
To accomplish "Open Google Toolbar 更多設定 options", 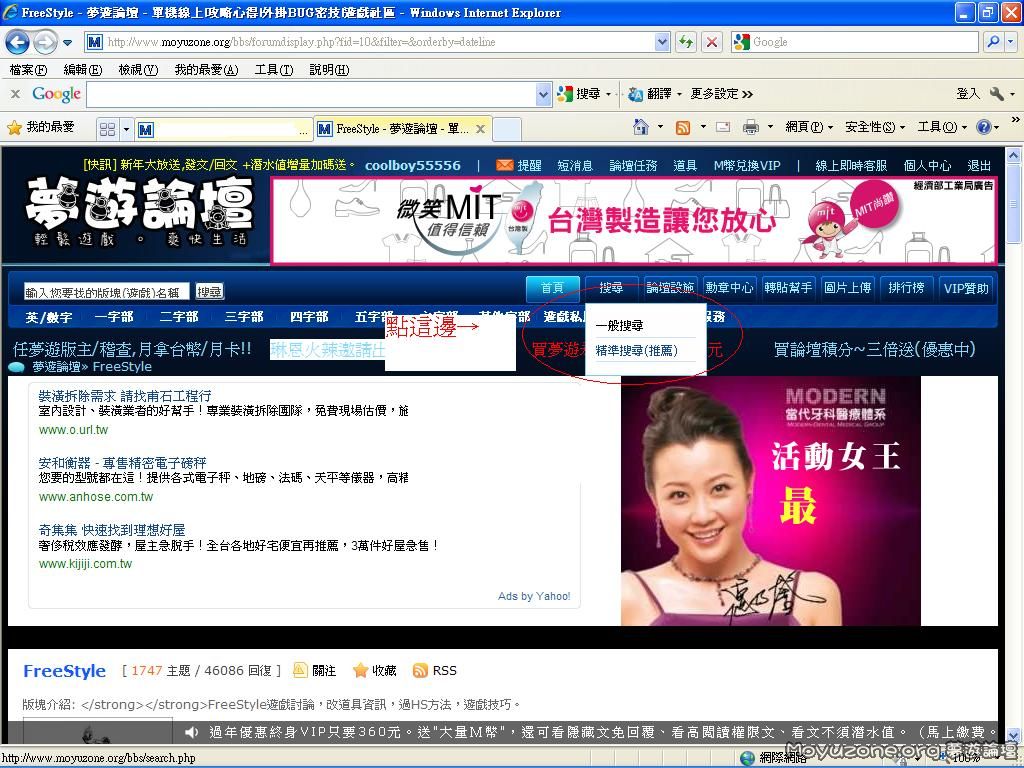I will coord(722,94).
